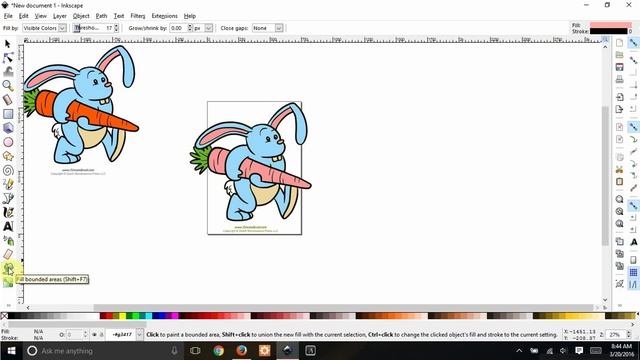Click the pink Fill indicator swatch
This screenshot has width=640, height=360.
click(x=610, y=25)
